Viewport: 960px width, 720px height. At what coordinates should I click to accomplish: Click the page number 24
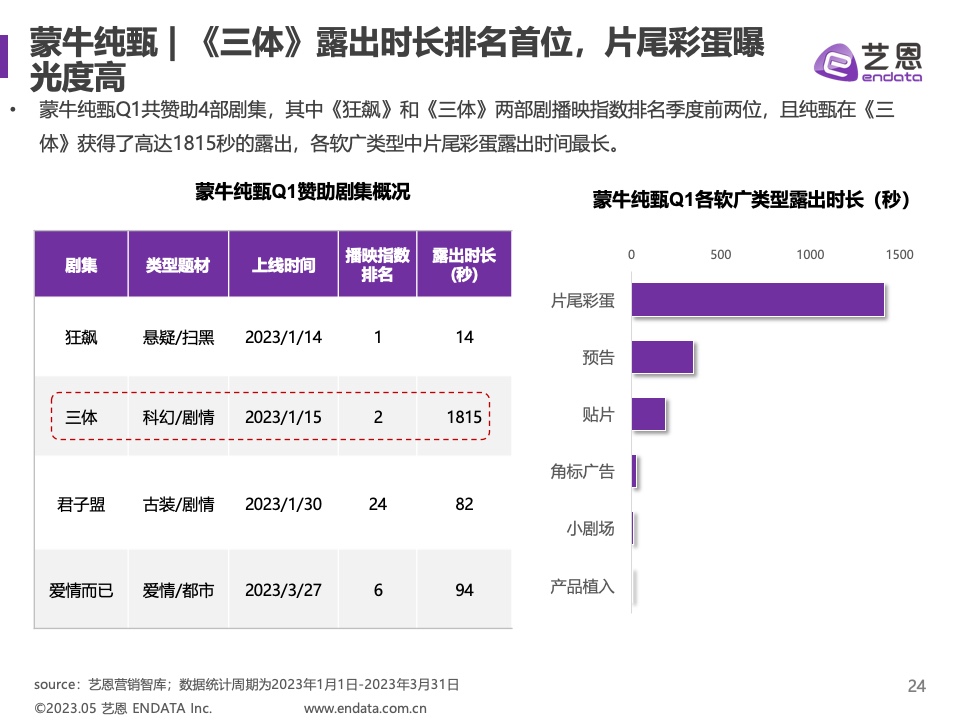click(x=917, y=686)
